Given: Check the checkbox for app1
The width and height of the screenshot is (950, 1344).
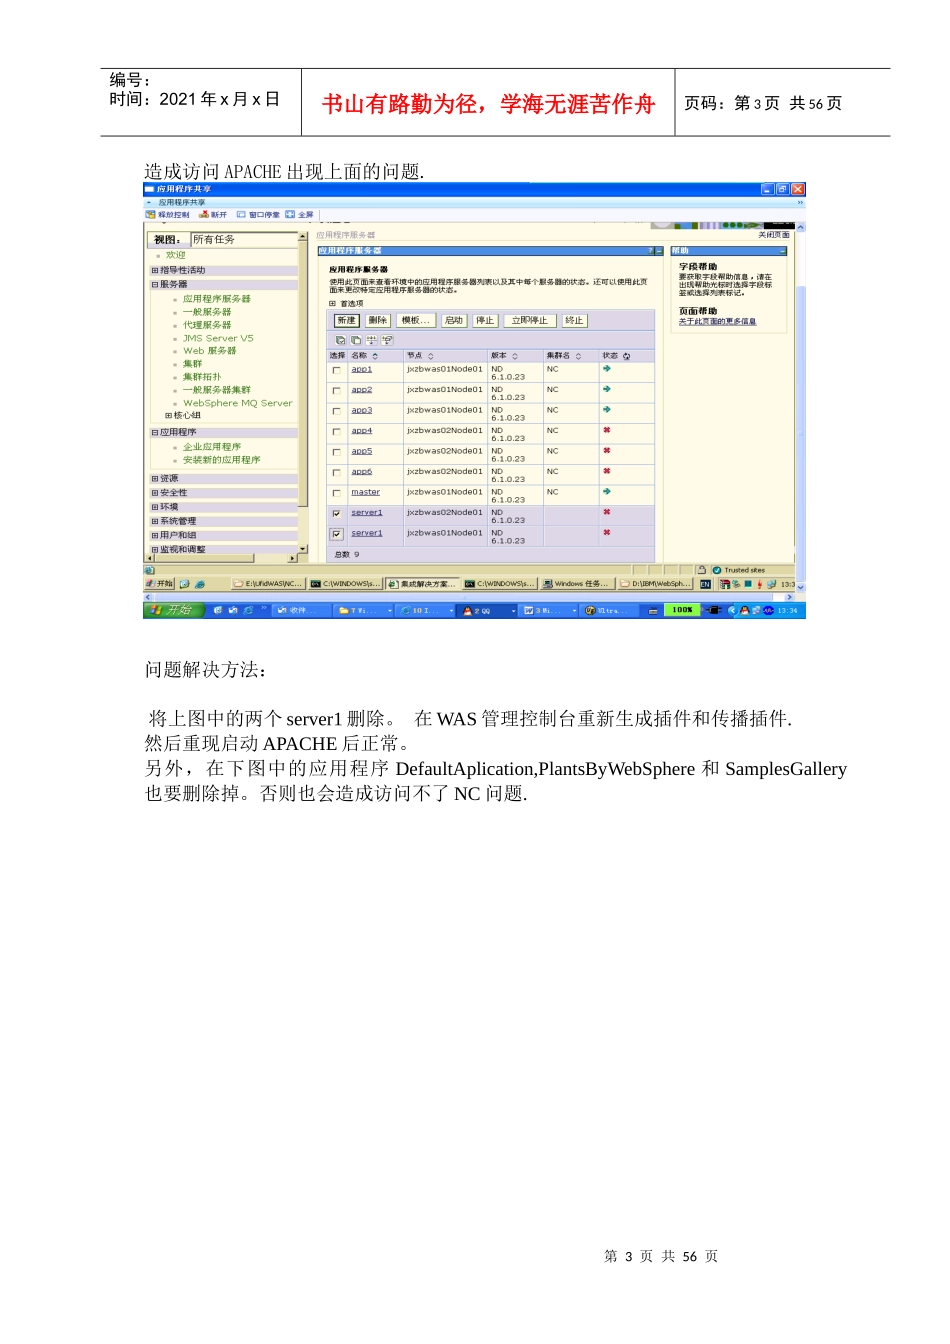Looking at the screenshot, I should 336,370.
